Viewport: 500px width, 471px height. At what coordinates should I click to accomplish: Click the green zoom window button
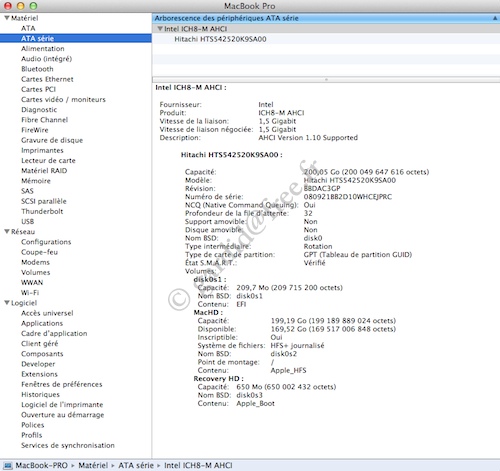(33, 6)
